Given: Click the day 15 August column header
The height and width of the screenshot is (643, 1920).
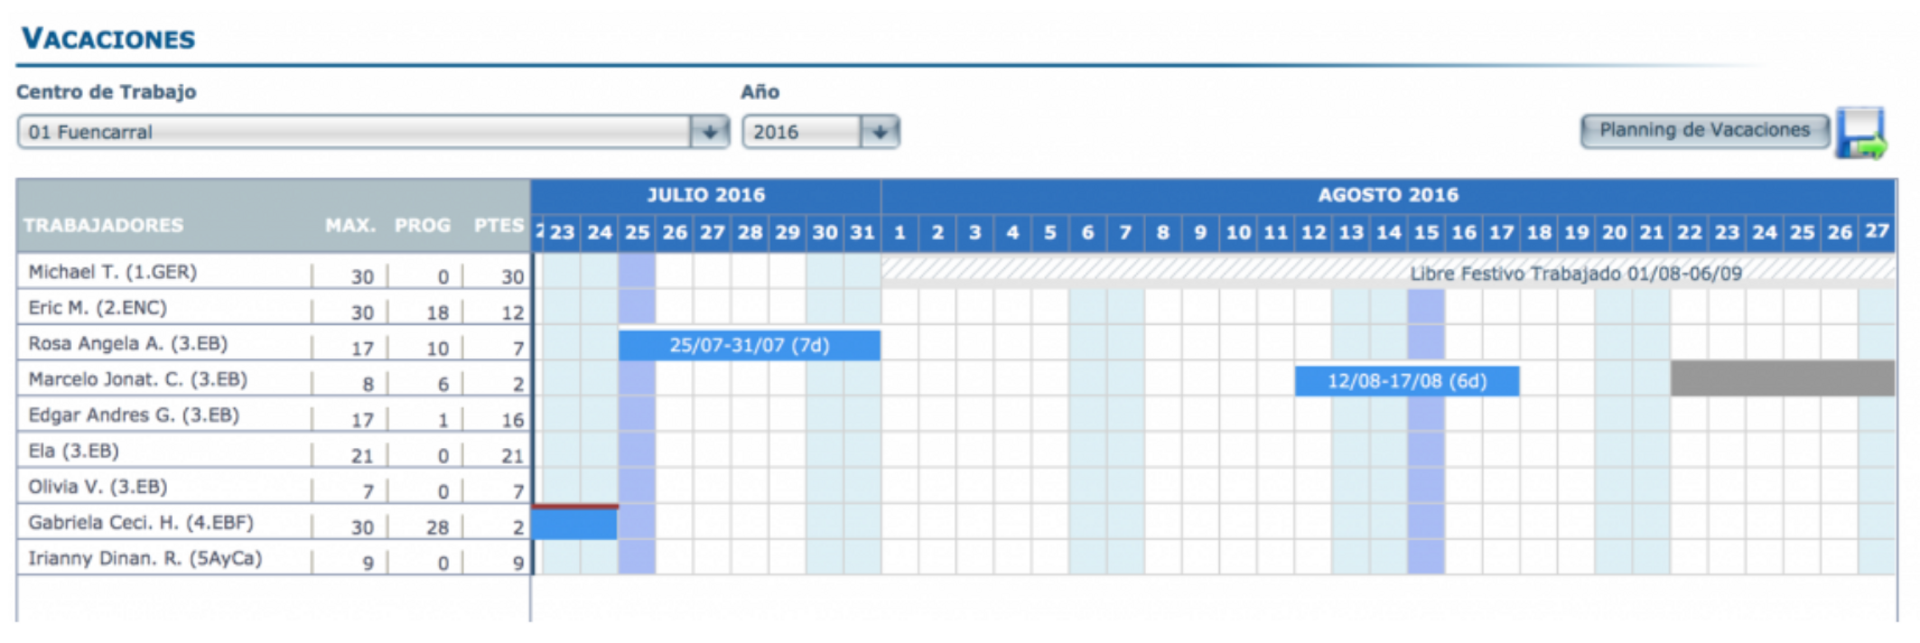Looking at the screenshot, I should [1425, 233].
